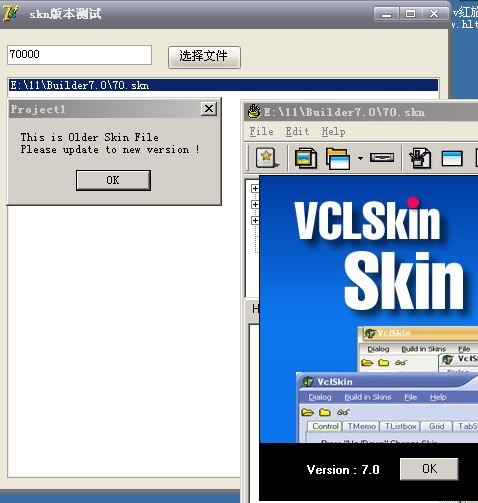Viewport: 478px width, 503px height.
Task: Minimize the skn版本测试 window
Action: [x=386, y=14]
